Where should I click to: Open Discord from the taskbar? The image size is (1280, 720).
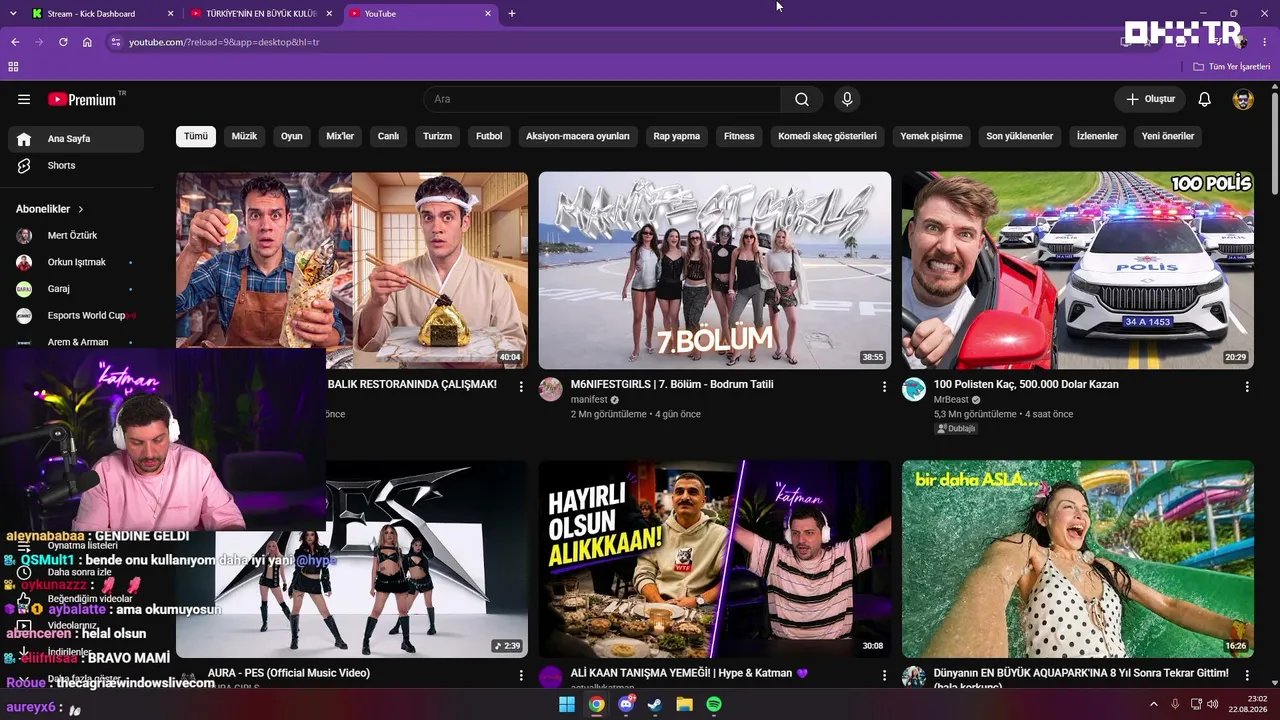(626, 705)
